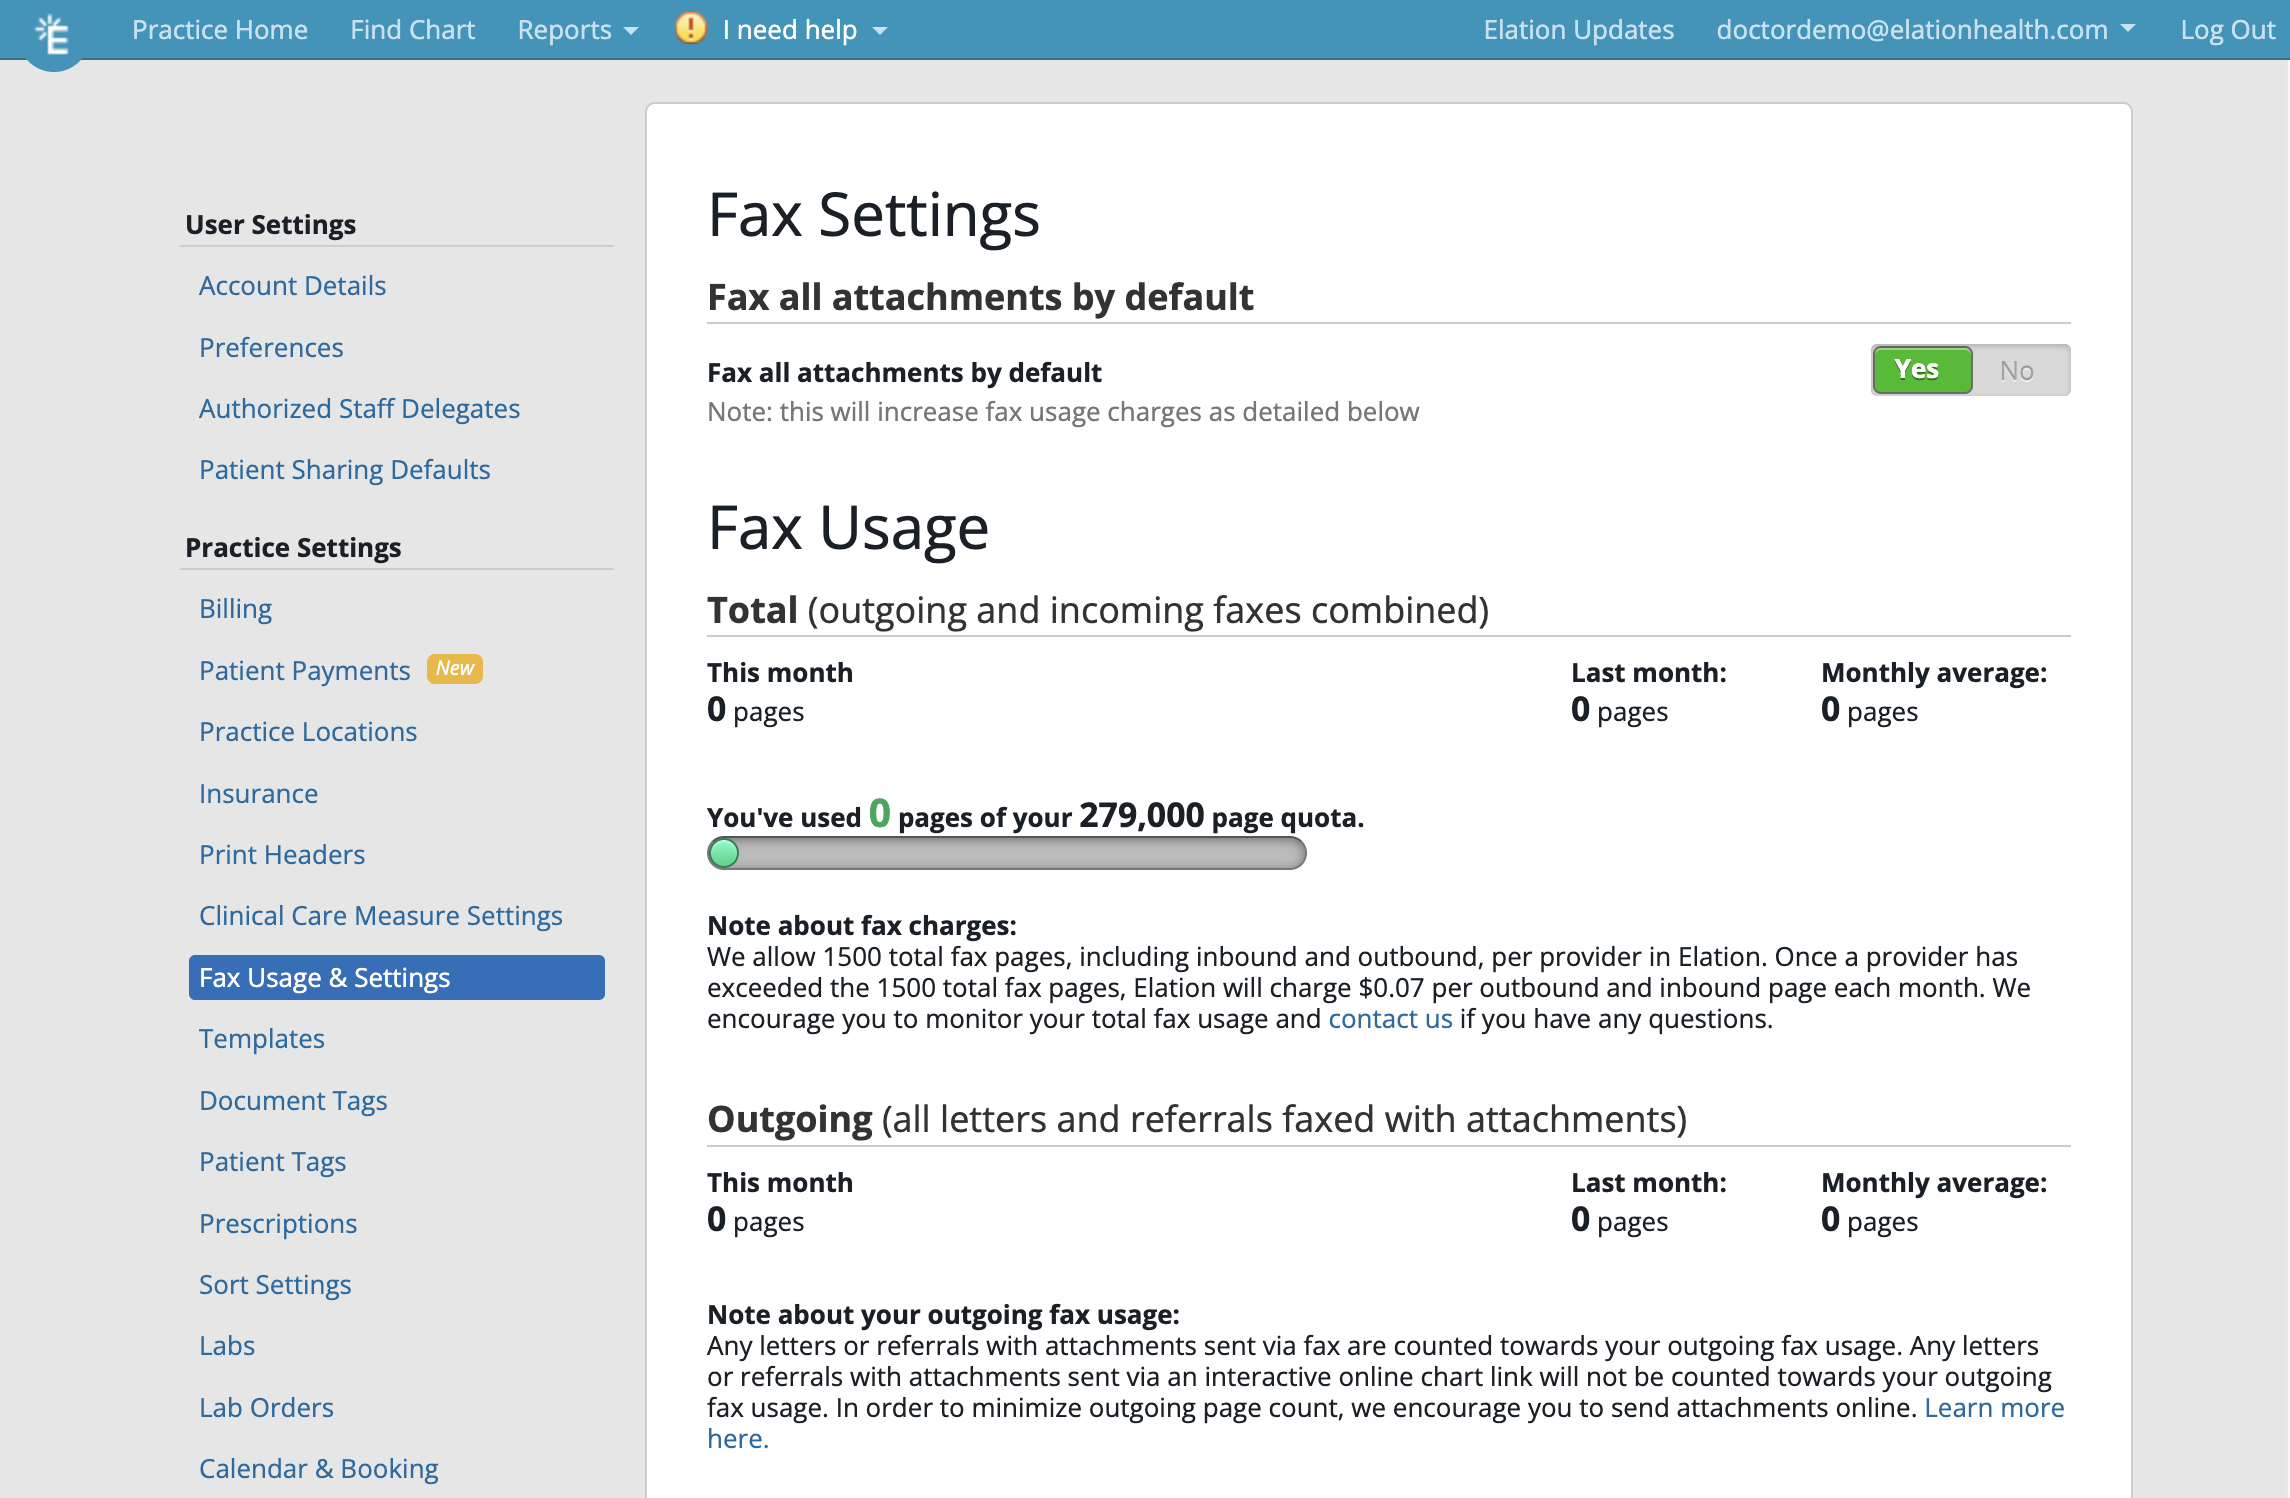
Task: Click the contact us link
Action: 1389,1018
